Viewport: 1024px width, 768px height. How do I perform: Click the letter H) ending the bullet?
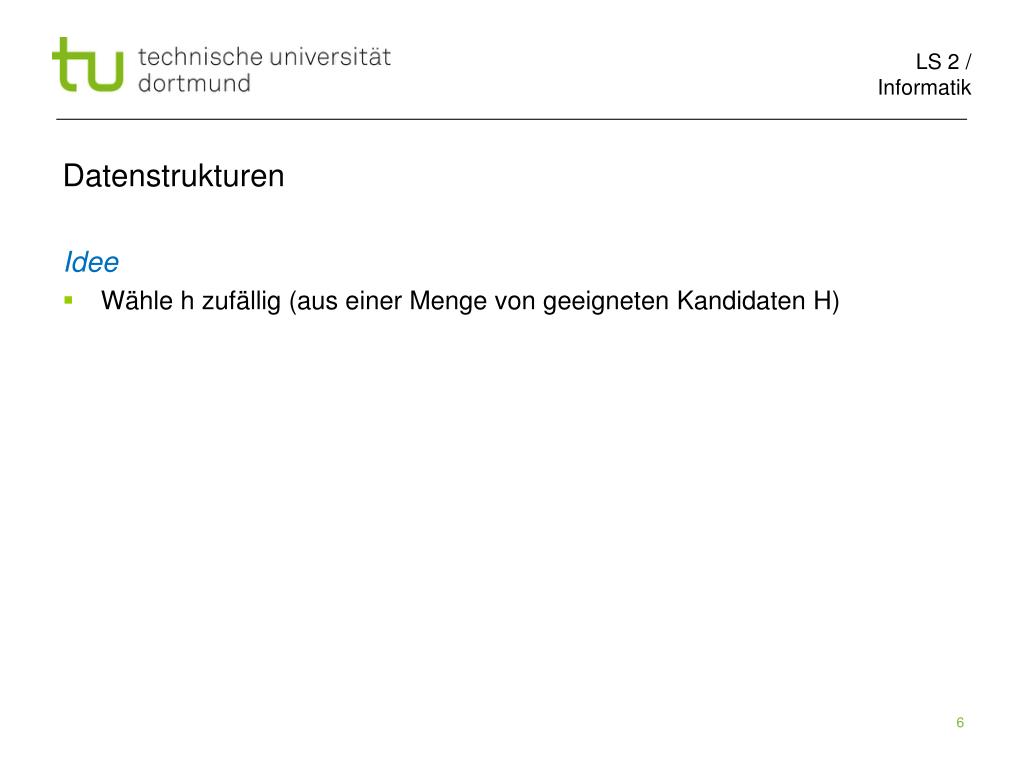click(826, 302)
